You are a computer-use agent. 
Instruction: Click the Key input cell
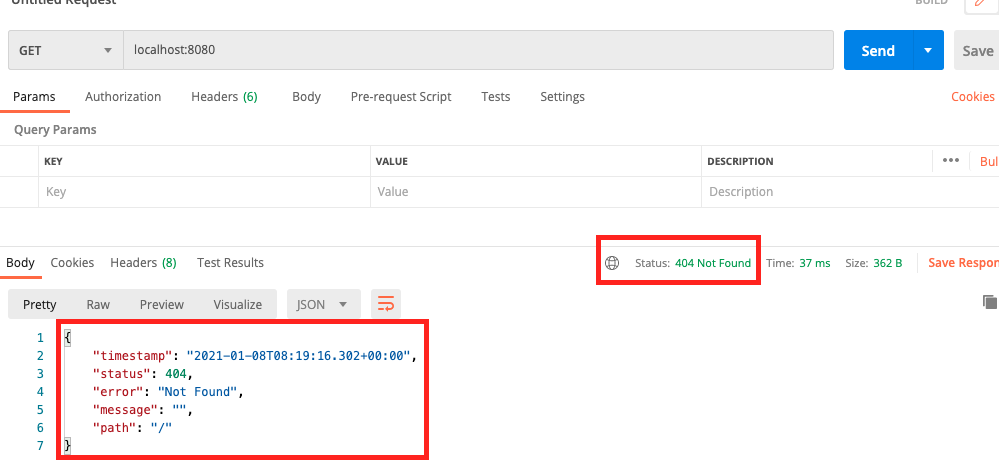pyautogui.click(x=205, y=192)
